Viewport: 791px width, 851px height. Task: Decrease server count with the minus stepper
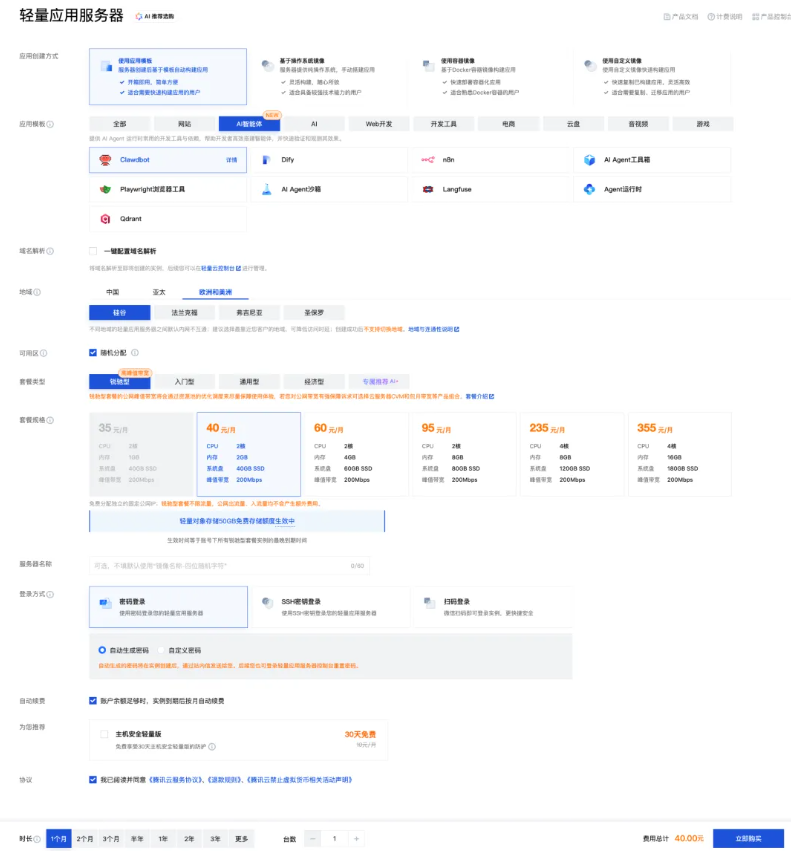tap(313, 838)
